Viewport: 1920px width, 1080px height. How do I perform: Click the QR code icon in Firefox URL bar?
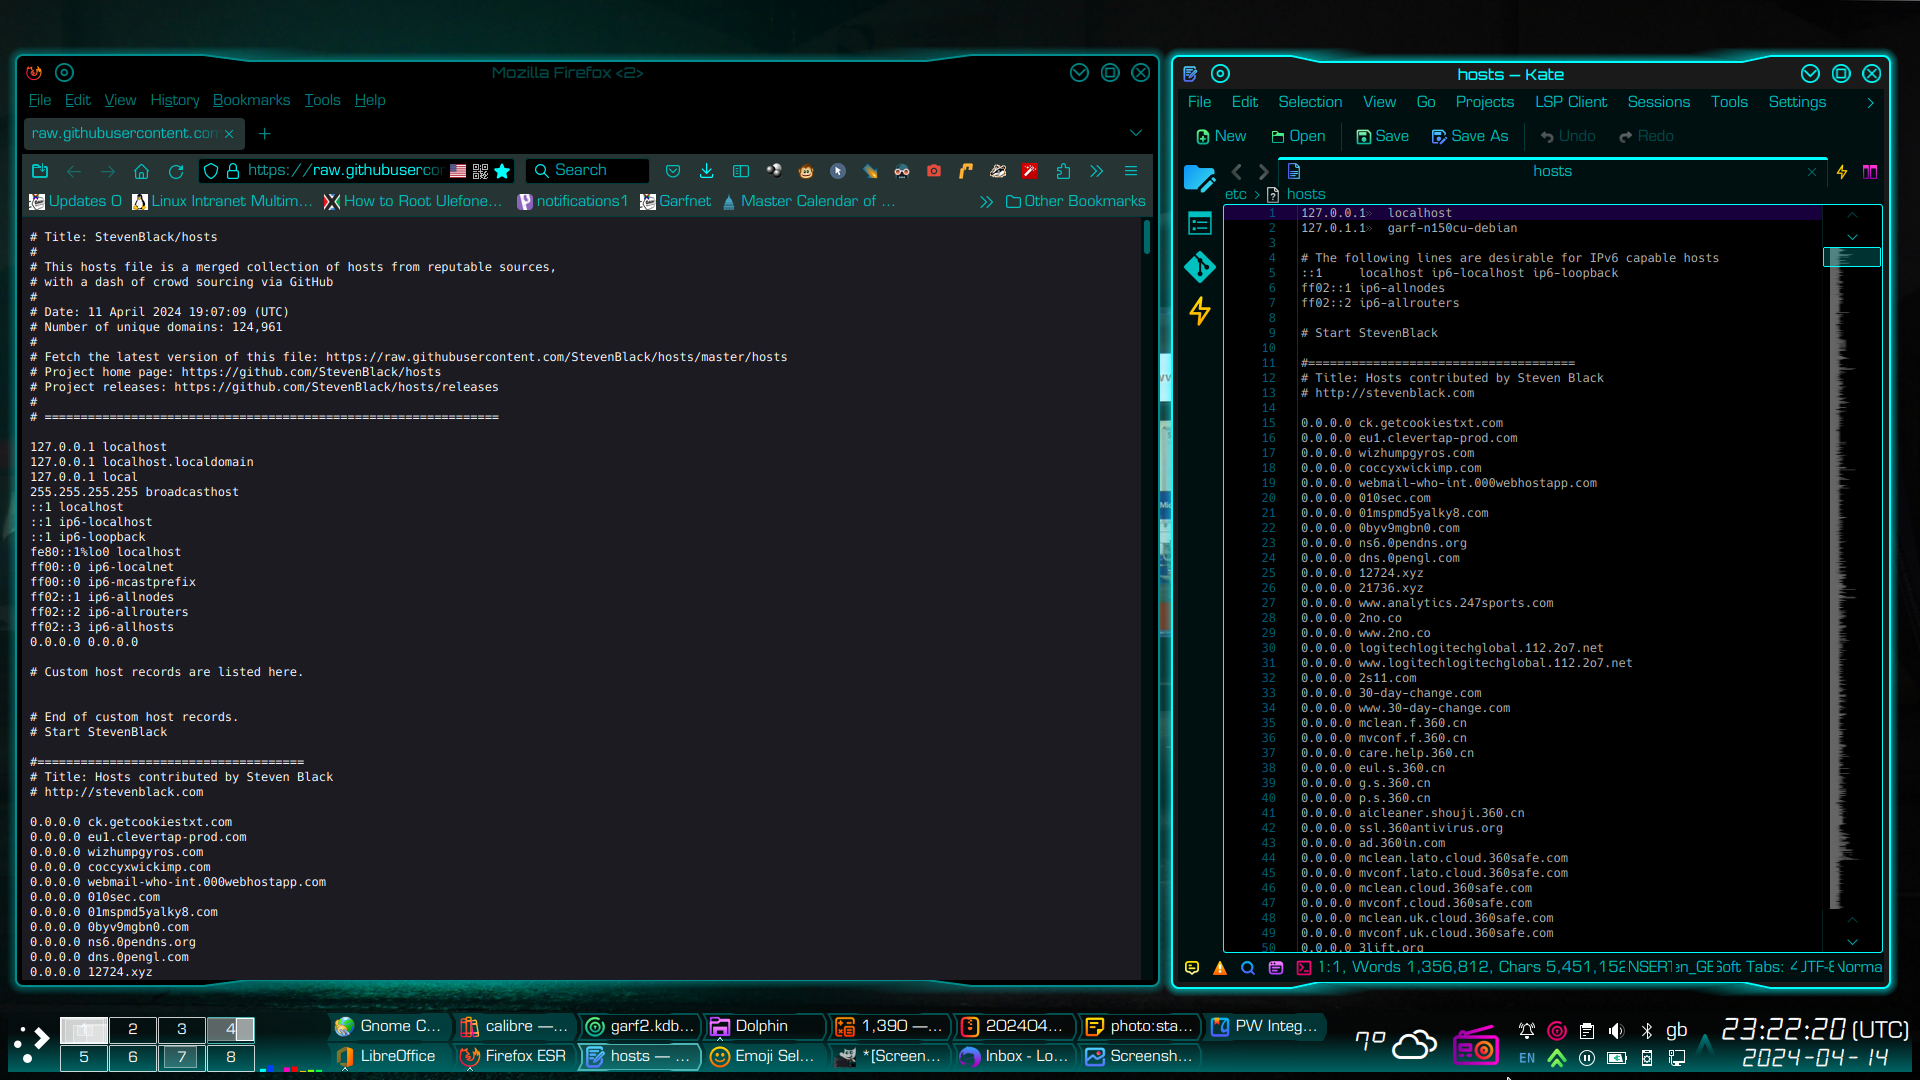click(x=480, y=171)
